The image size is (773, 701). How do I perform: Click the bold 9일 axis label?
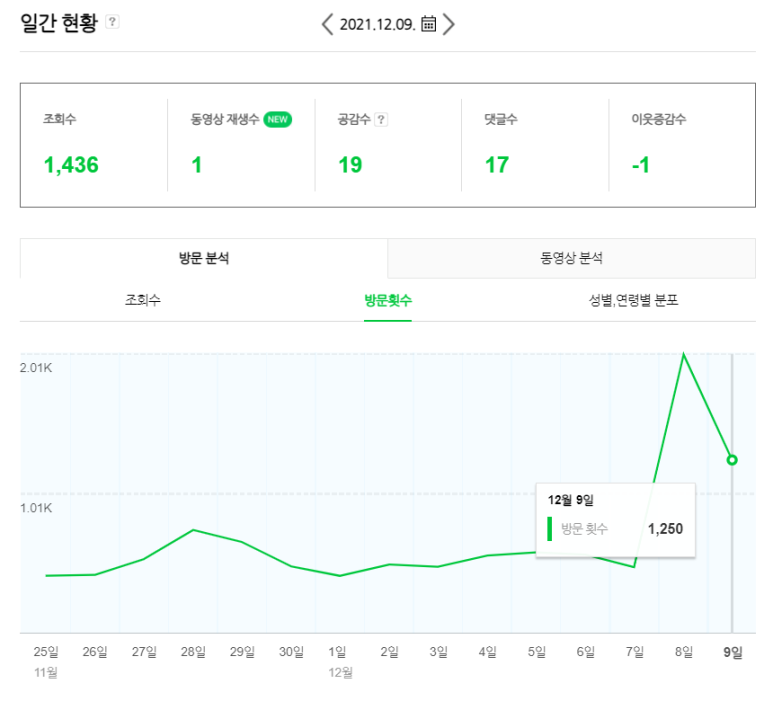pos(733,652)
